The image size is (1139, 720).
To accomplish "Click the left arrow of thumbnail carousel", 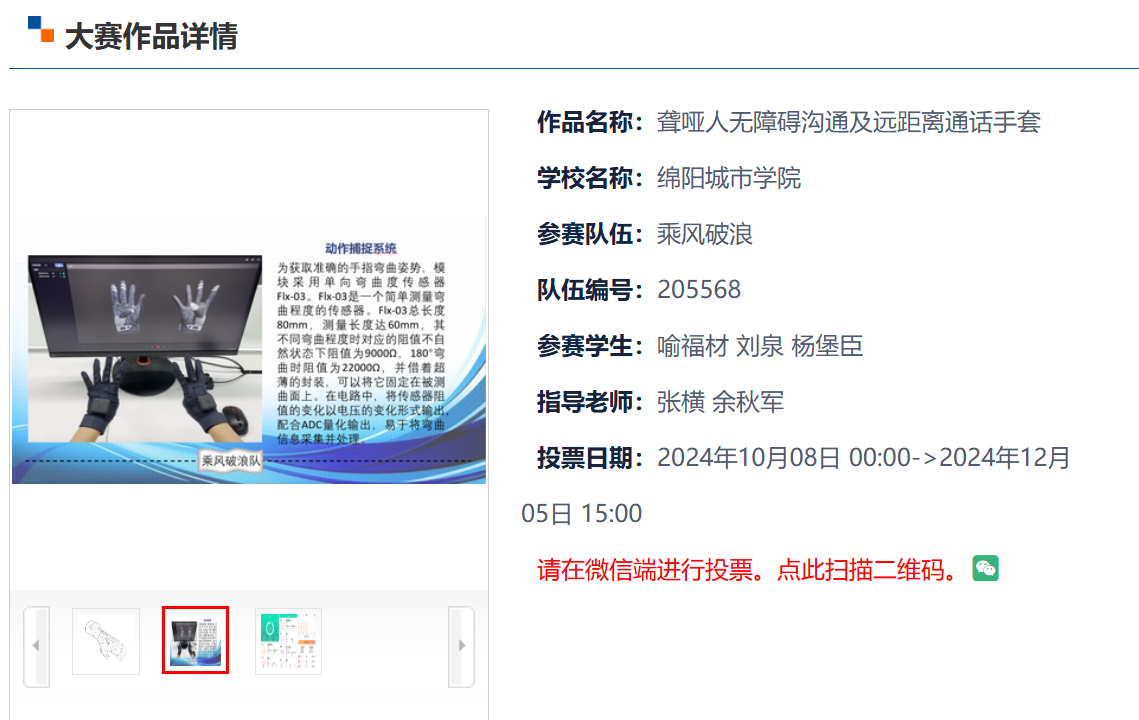I will (x=36, y=646).
